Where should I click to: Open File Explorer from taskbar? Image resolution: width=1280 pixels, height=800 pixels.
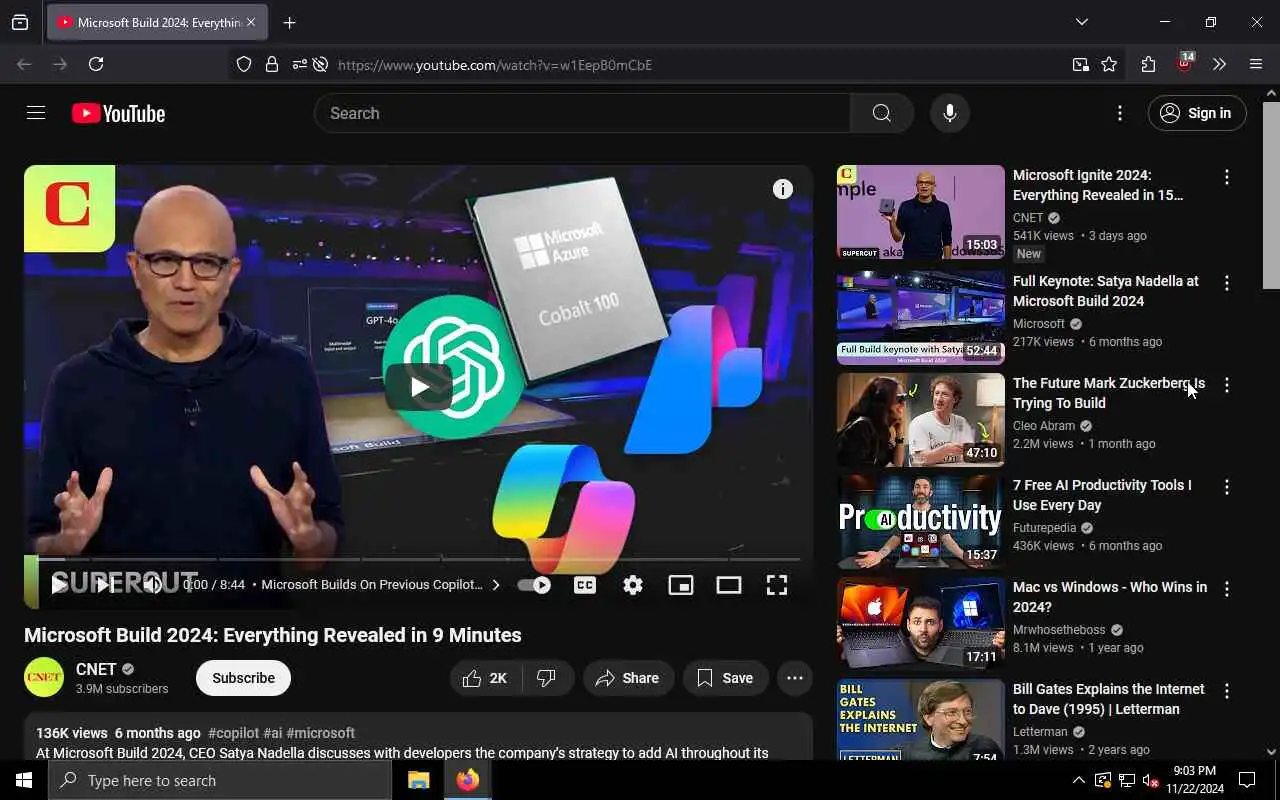click(x=419, y=780)
